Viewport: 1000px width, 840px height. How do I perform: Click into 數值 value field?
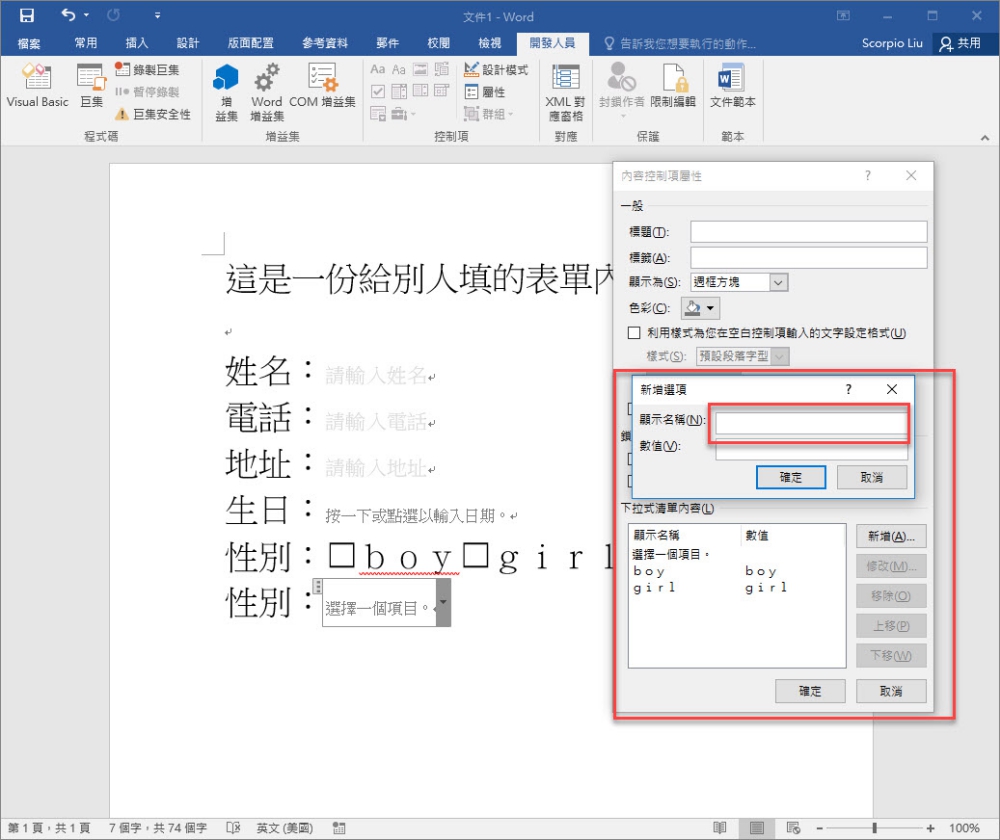(811, 449)
